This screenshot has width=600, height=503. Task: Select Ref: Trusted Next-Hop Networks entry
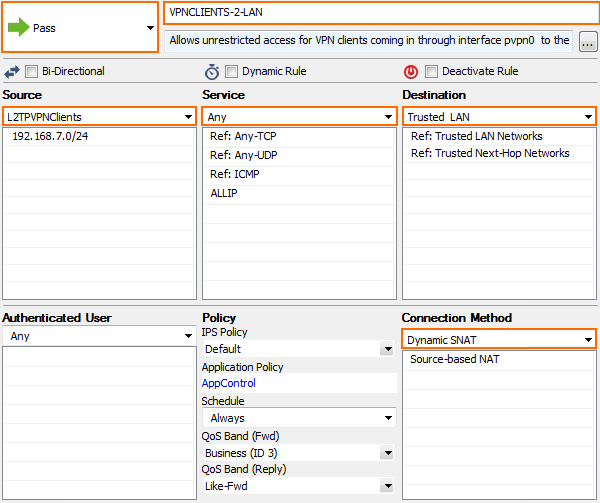click(x=490, y=153)
